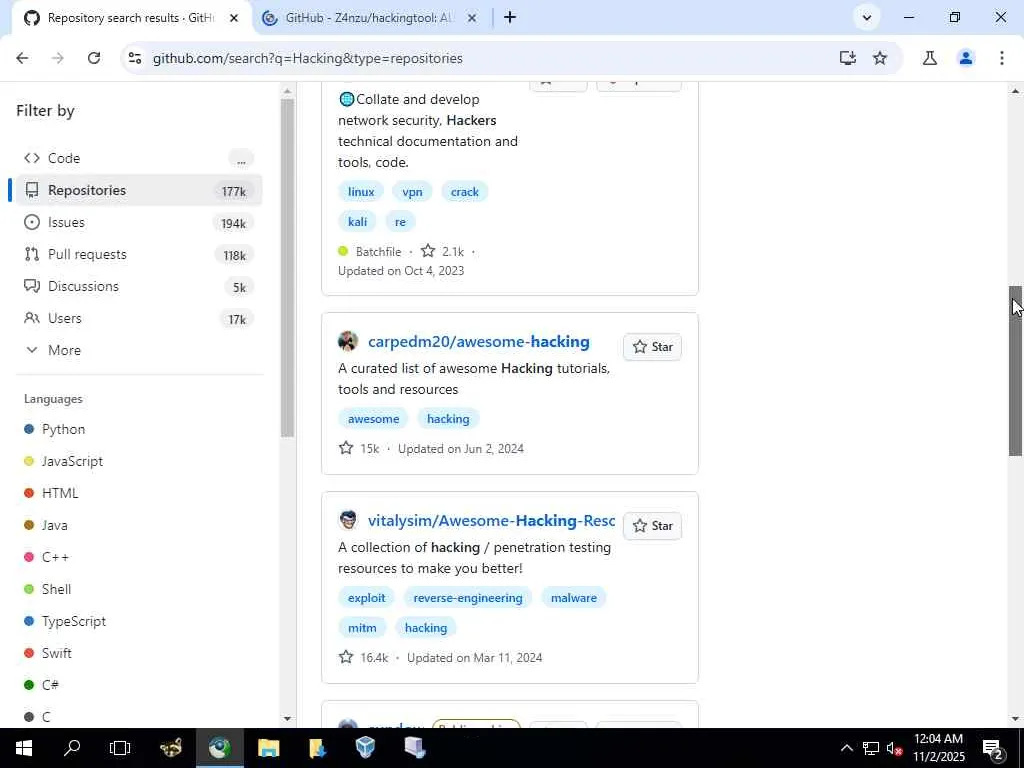Image resolution: width=1024 pixels, height=768 pixels.
Task: Open the notification center icon
Action: pyautogui.click(x=993, y=748)
